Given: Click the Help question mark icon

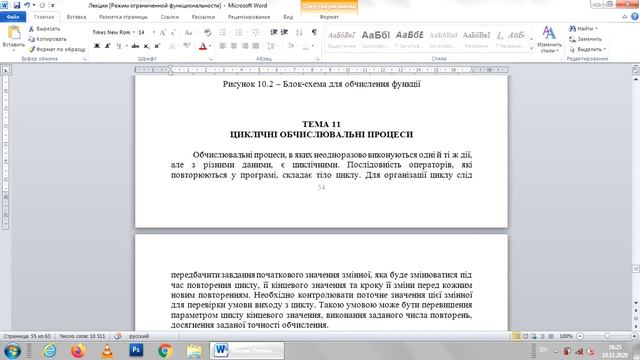Looking at the screenshot, I should click(x=635, y=17).
